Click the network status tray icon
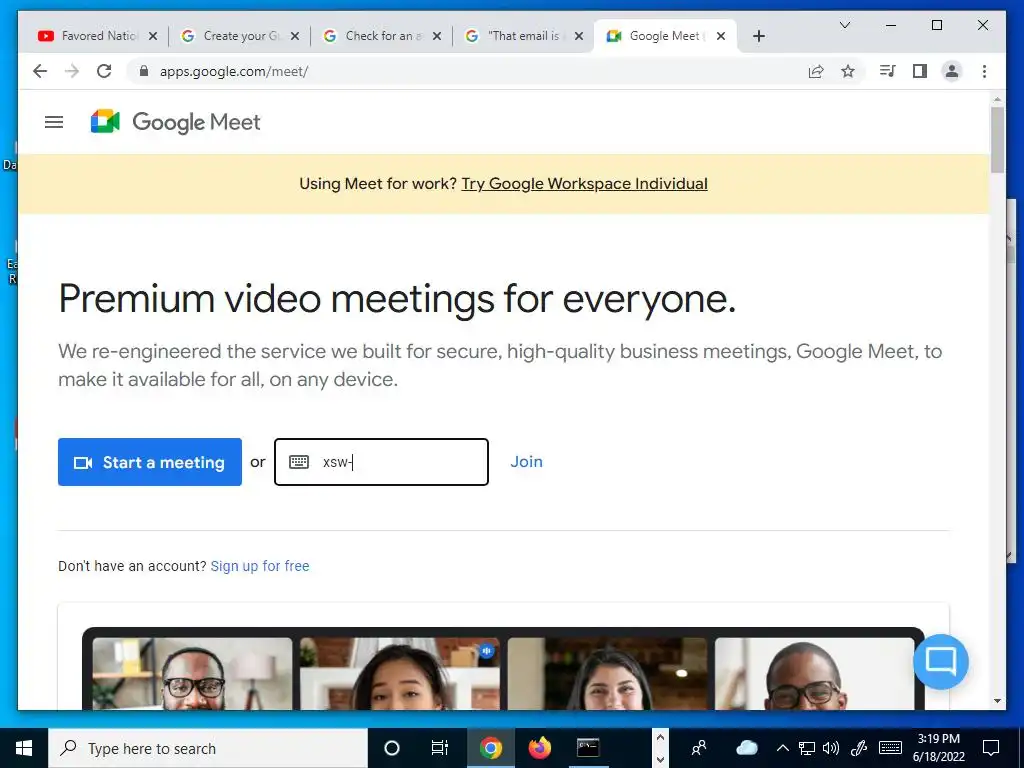 [807, 748]
